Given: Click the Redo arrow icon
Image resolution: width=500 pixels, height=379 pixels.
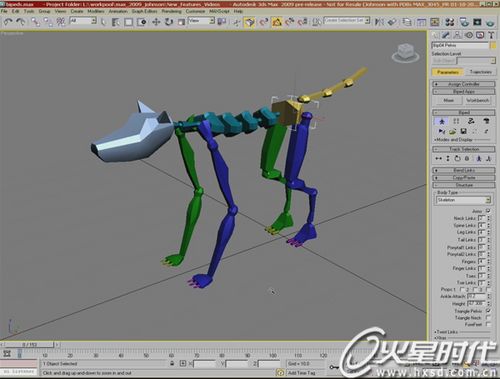Looking at the screenshot, I should (21, 22).
